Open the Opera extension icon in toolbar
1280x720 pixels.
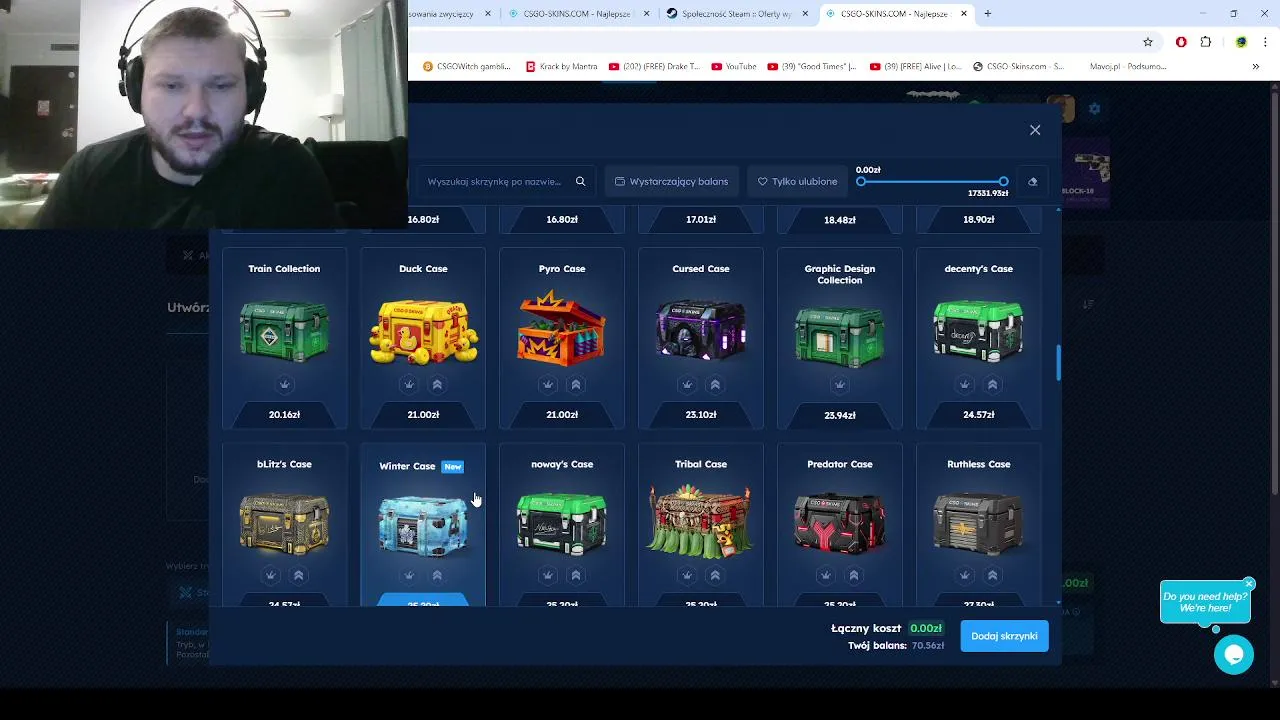1181,42
